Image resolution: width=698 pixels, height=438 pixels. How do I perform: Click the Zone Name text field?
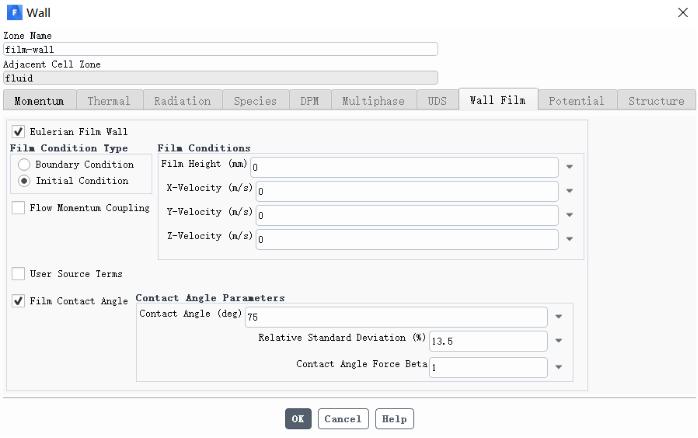(220, 49)
